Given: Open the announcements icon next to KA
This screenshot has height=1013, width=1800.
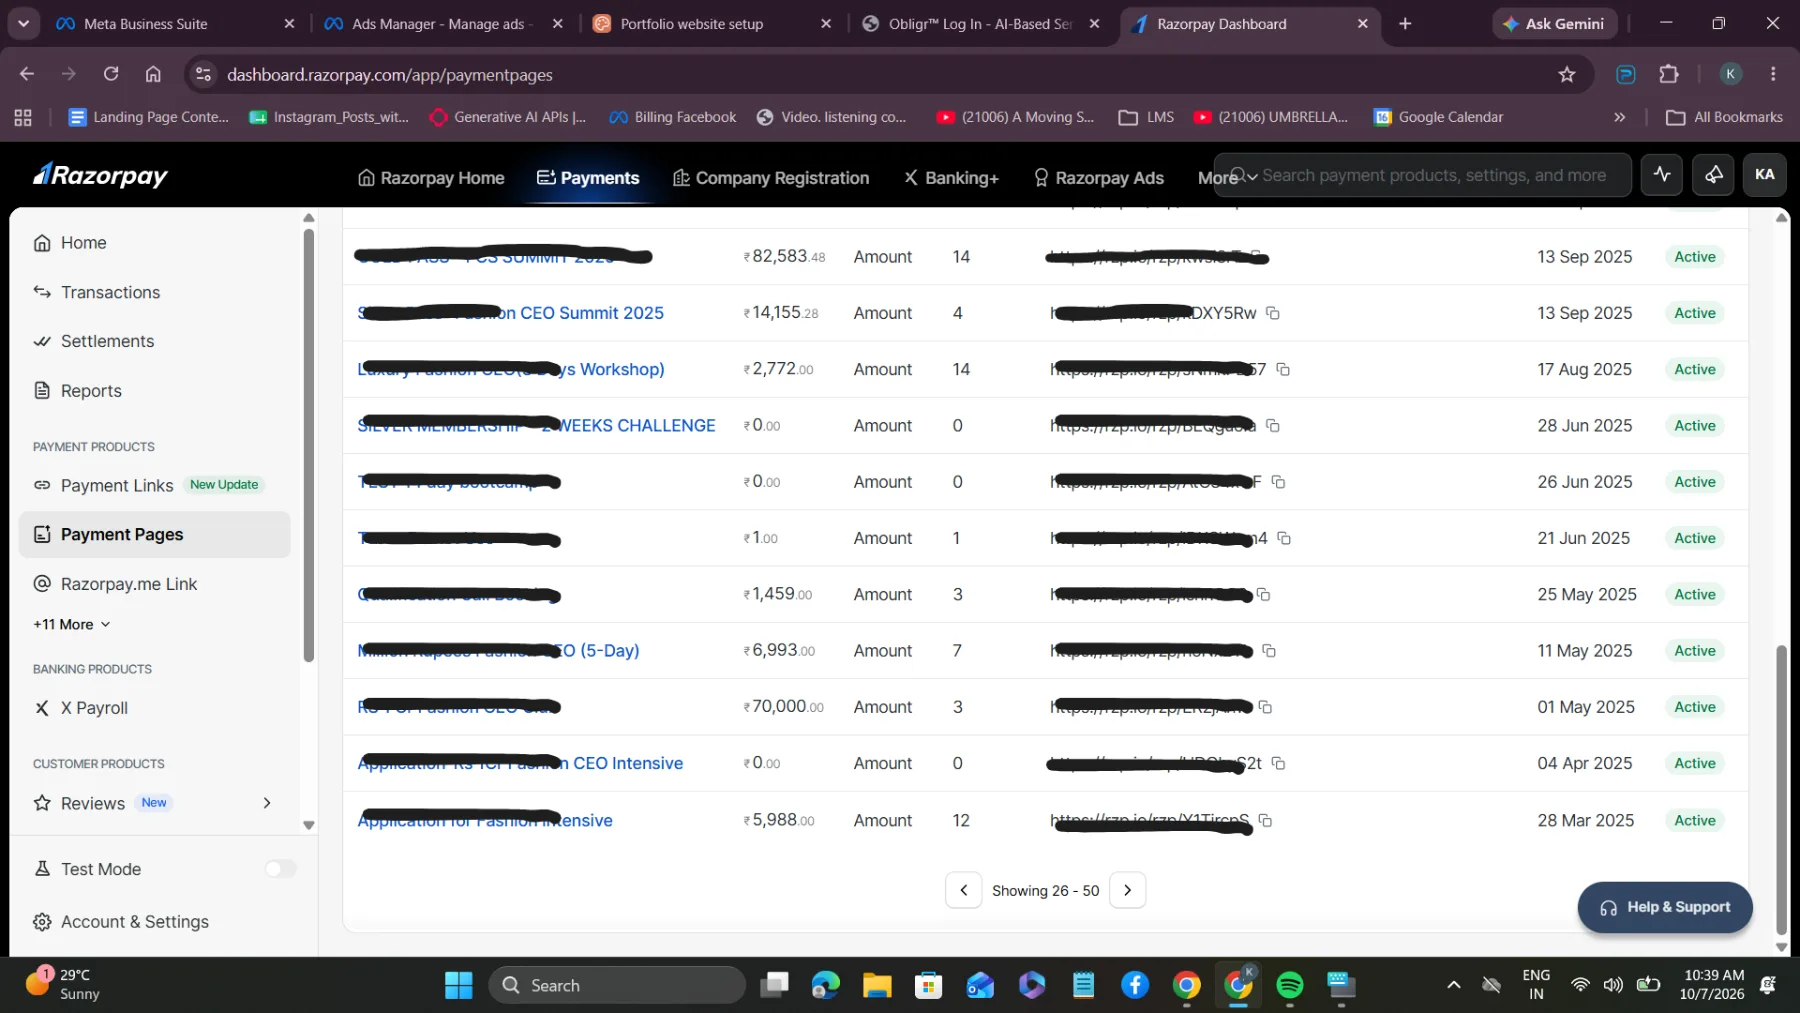Looking at the screenshot, I should click(x=1714, y=174).
